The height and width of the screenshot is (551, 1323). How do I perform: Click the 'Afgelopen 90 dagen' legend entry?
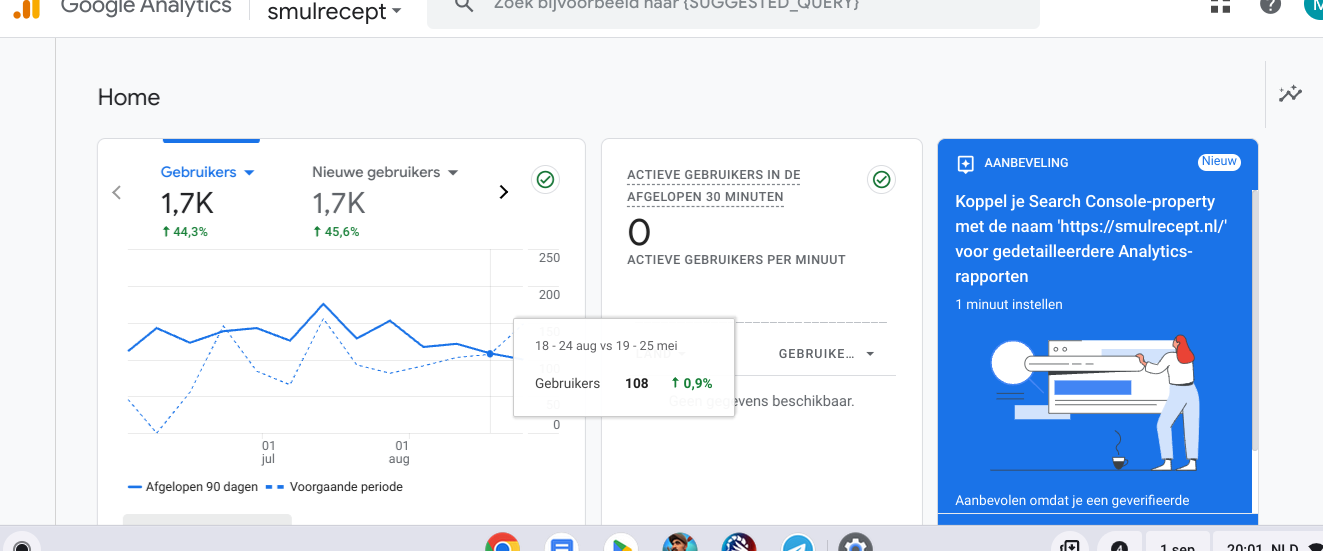pyautogui.click(x=193, y=487)
